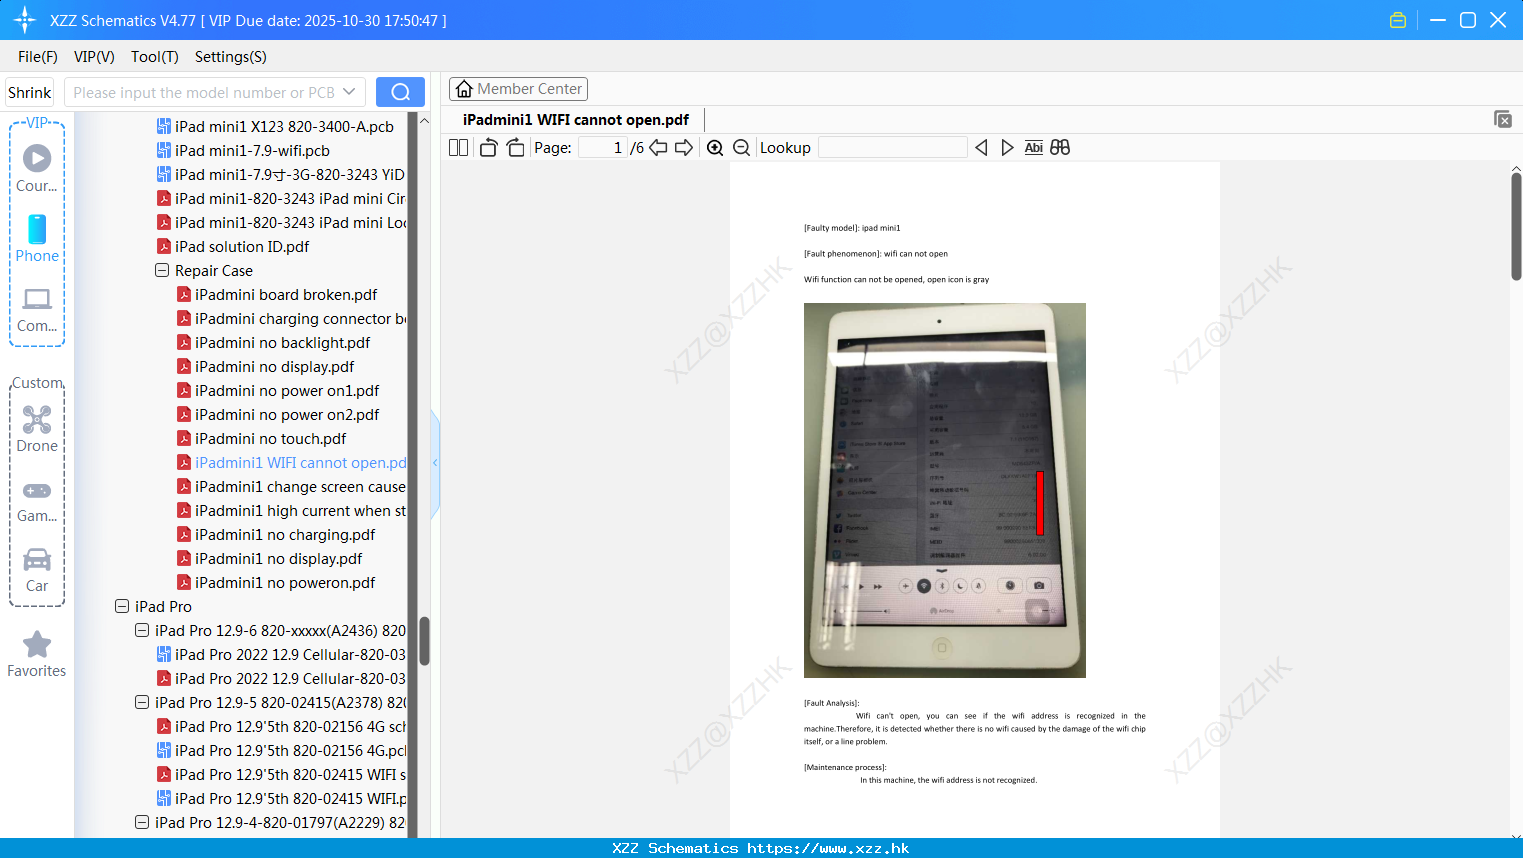
Task: Open the Favorites star
Action: click(37, 654)
